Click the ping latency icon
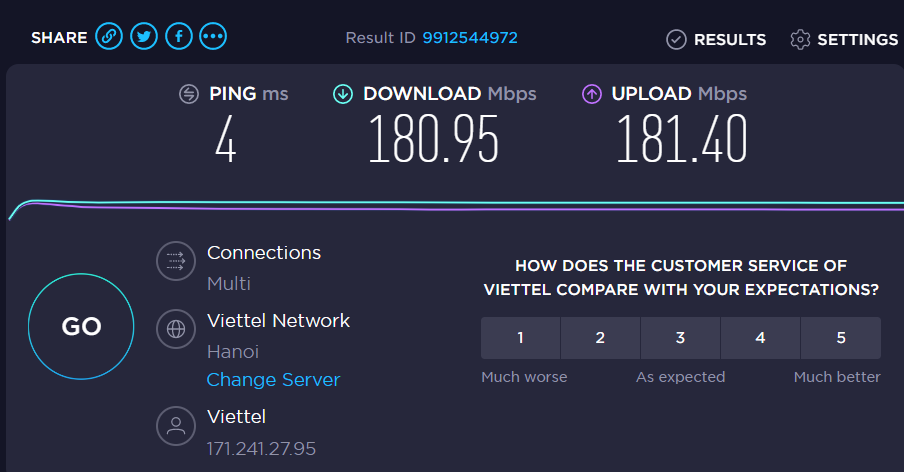 pos(189,94)
